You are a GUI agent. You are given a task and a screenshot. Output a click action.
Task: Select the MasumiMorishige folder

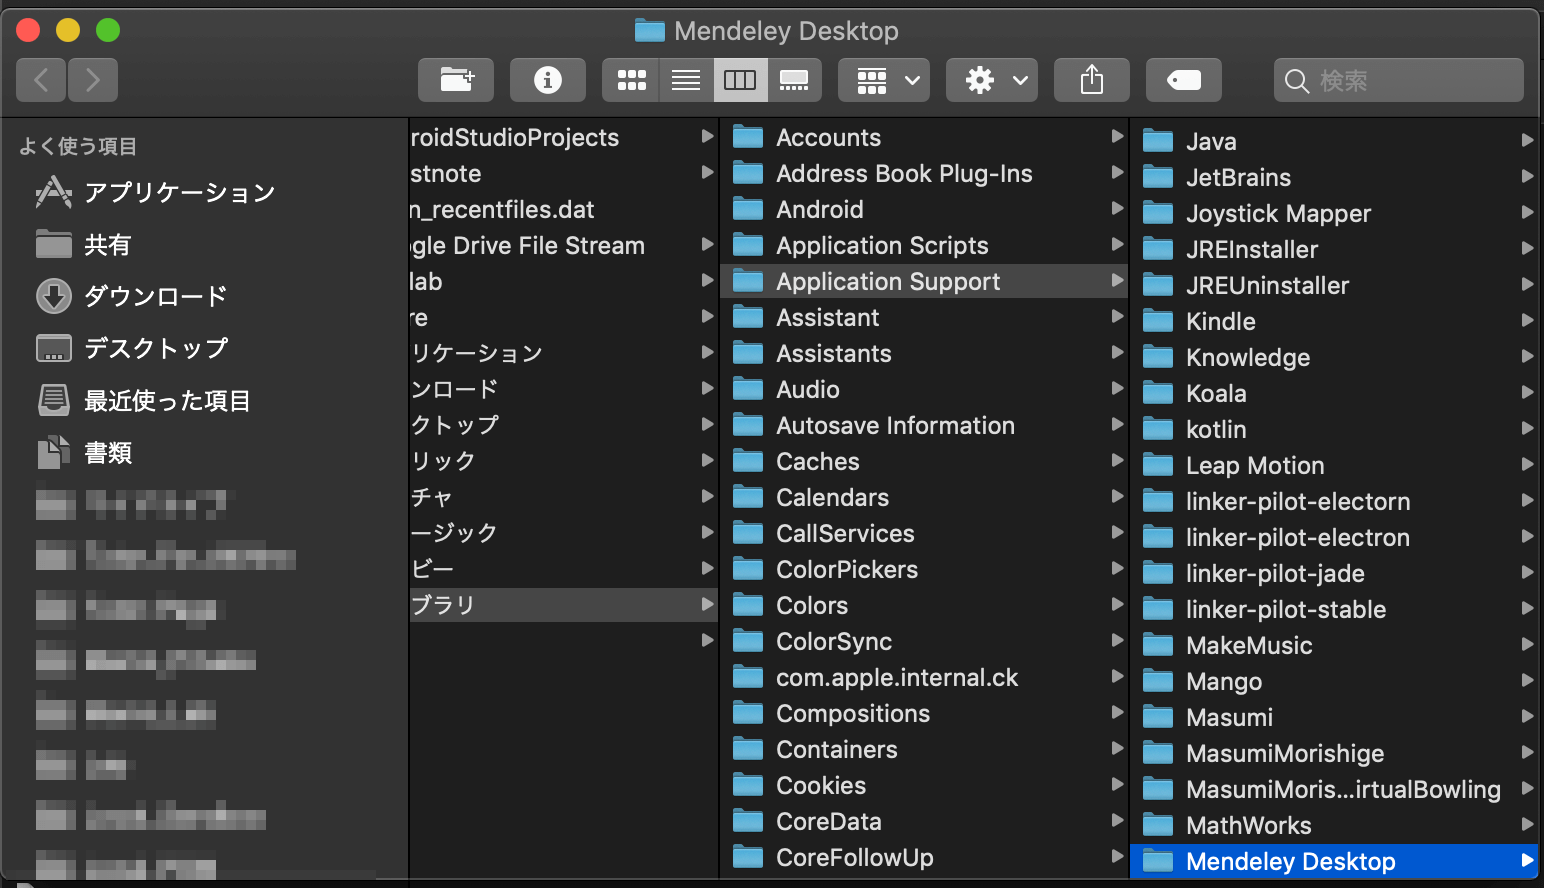[1334, 753]
